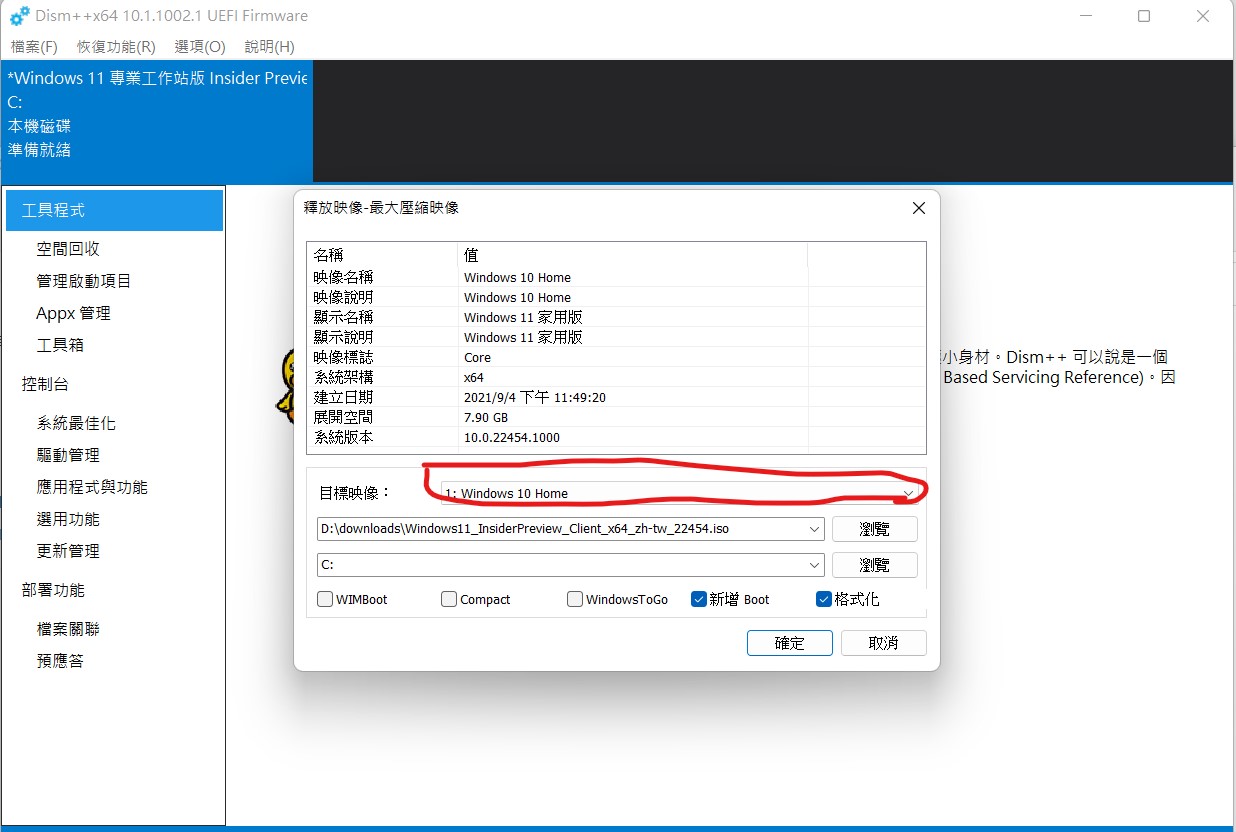Screen dimensions: 1236x832
Task: Select the 顯示說明 row
Action: [x=617, y=337]
